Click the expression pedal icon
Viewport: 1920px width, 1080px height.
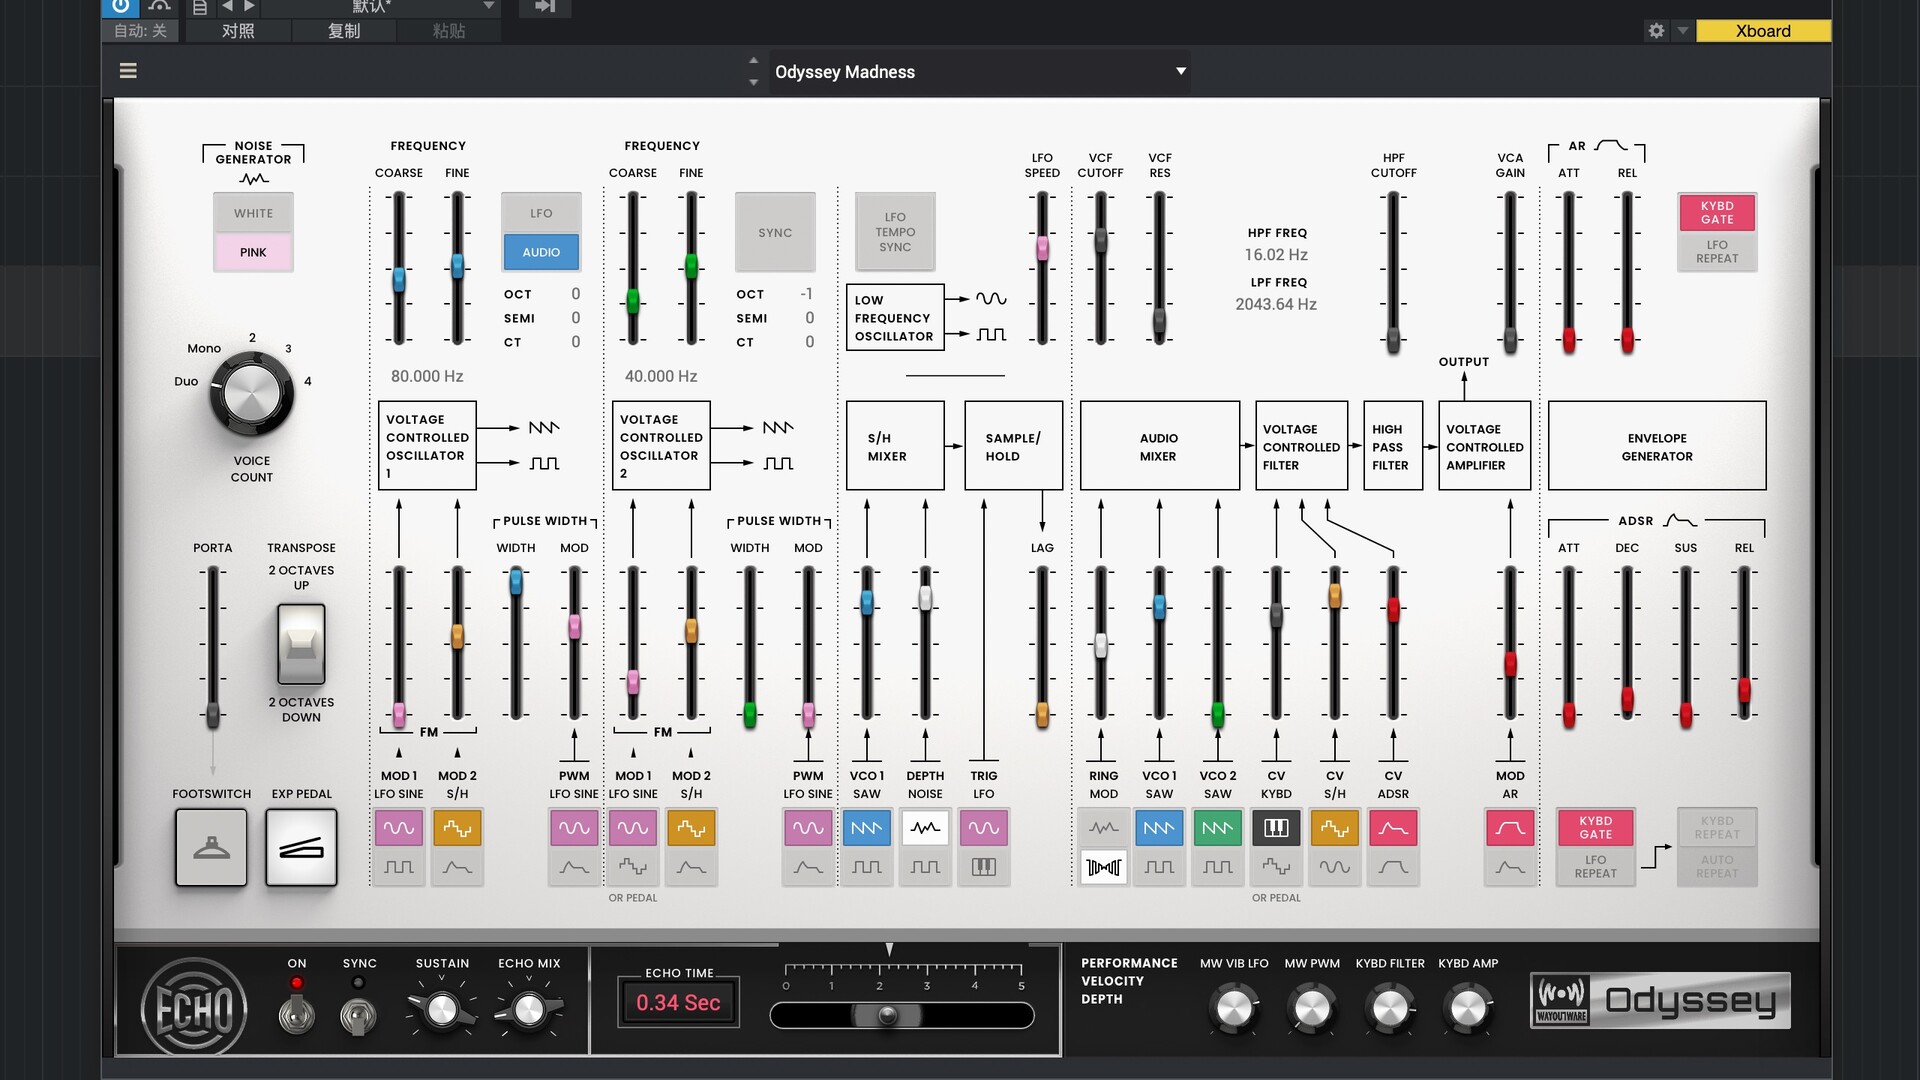(x=301, y=848)
